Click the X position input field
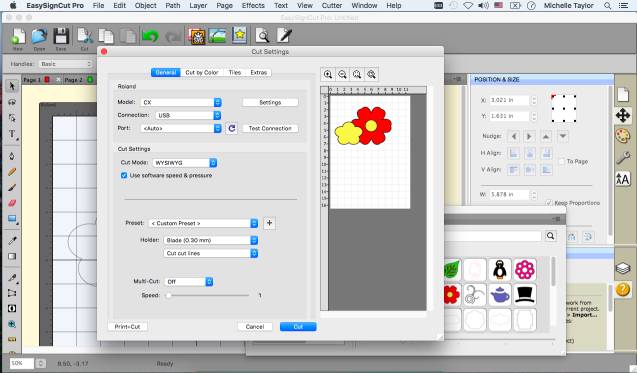This screenshot has width=637, height=373. [509, 100]
